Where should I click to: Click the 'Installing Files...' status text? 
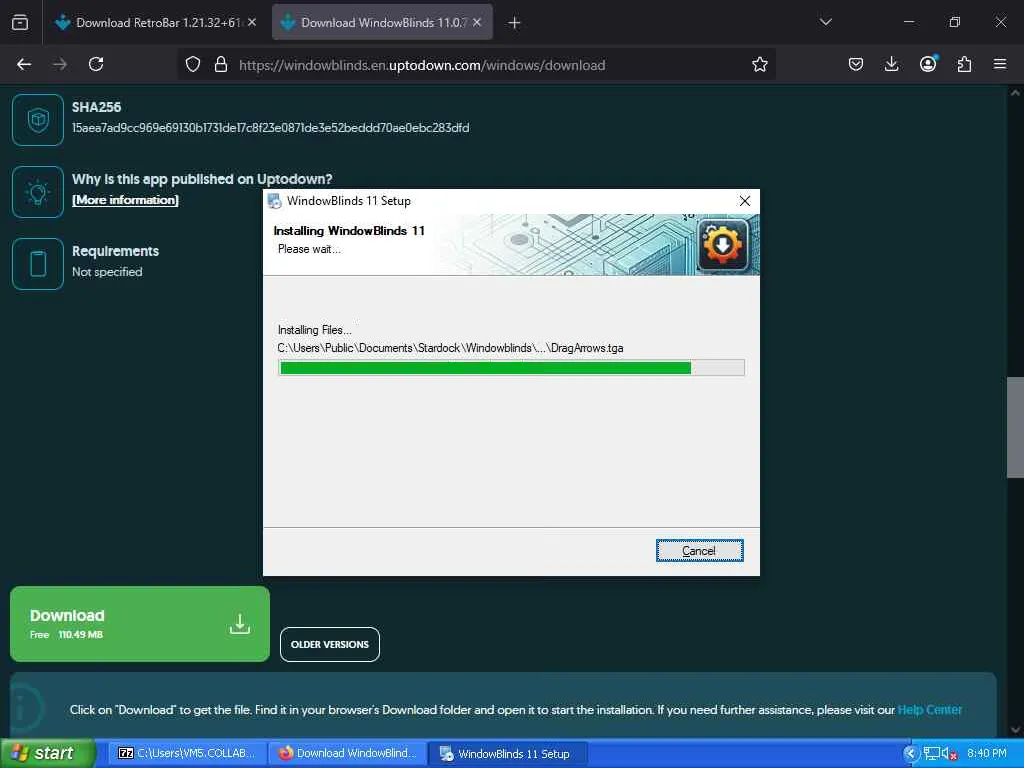point(315,330)
